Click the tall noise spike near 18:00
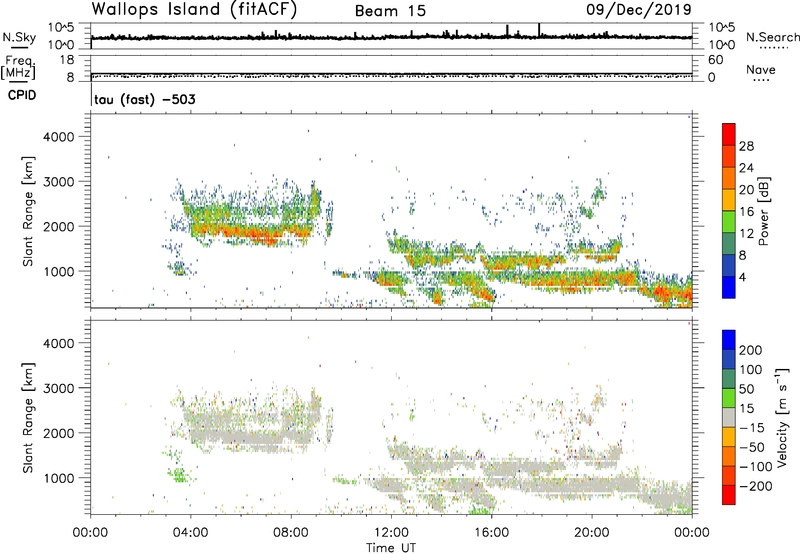This screenshot has height=554, width=800. [x=539, y=30]
